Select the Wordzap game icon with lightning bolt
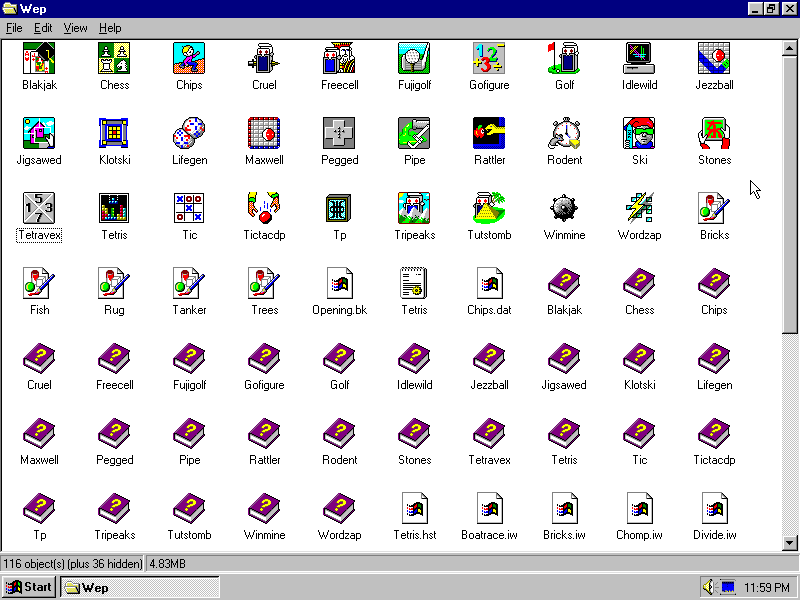The height and width of the screenshot is (600, 800). (x=639, y=208)
